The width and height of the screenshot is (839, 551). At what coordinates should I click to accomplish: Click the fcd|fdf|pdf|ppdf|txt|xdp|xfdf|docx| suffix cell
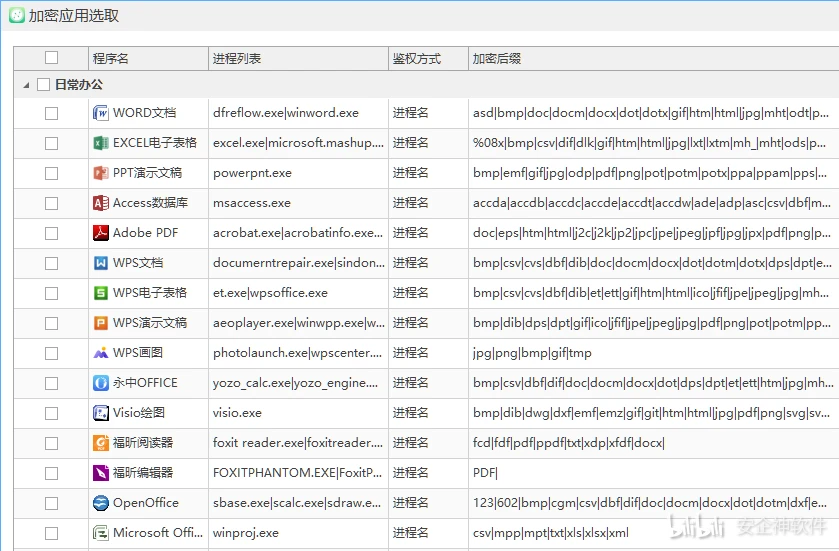click(654, 442)
